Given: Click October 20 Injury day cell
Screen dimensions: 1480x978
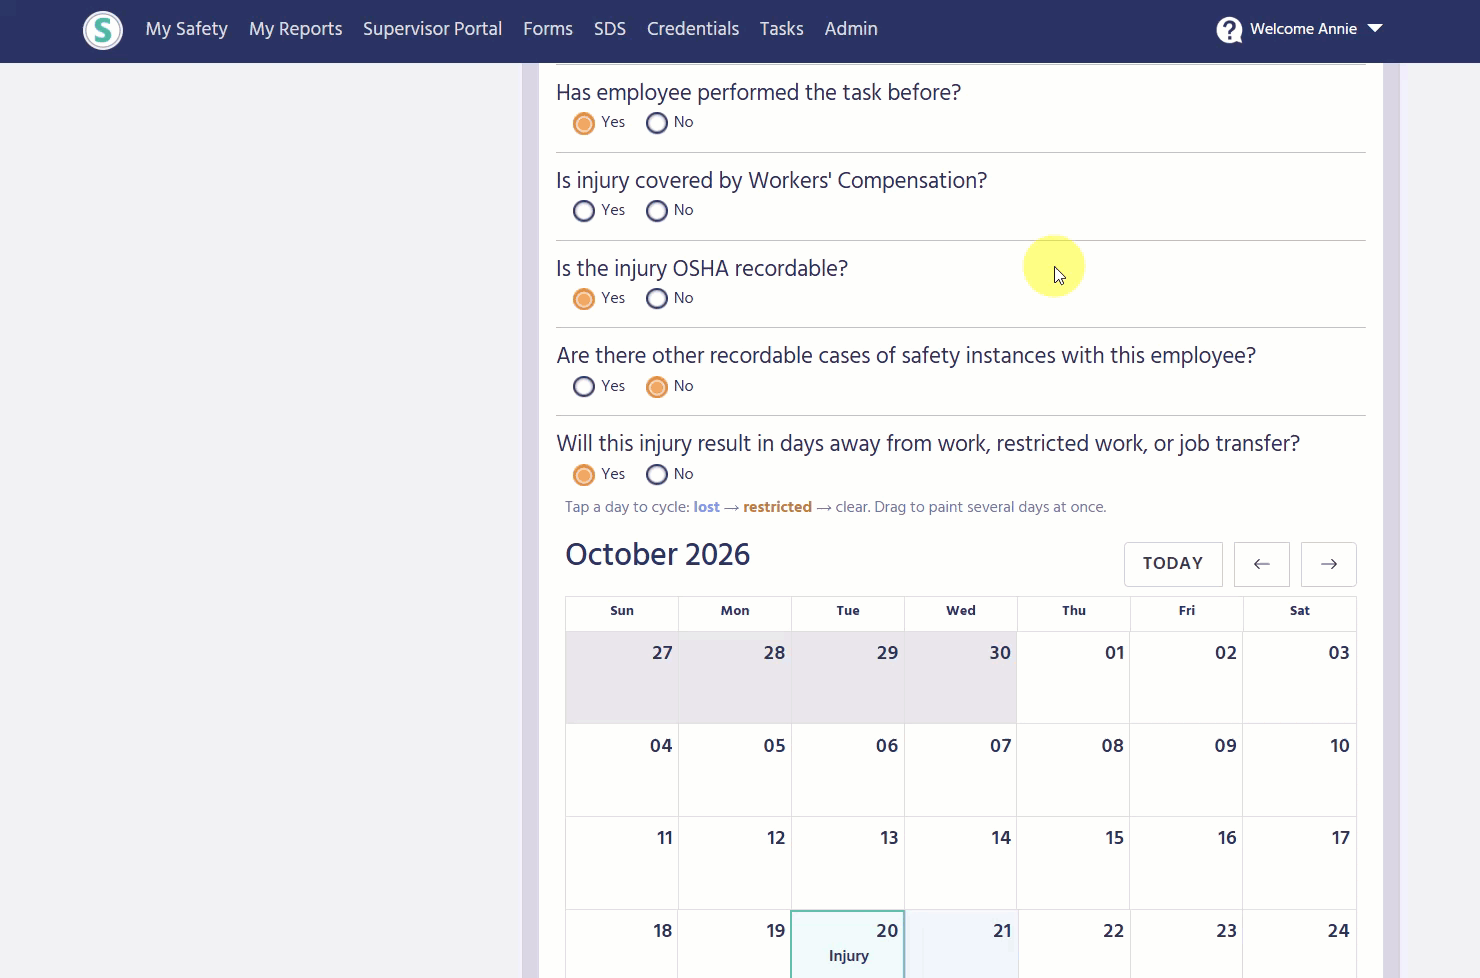Looking at the screenshot, I should point(848,944).
